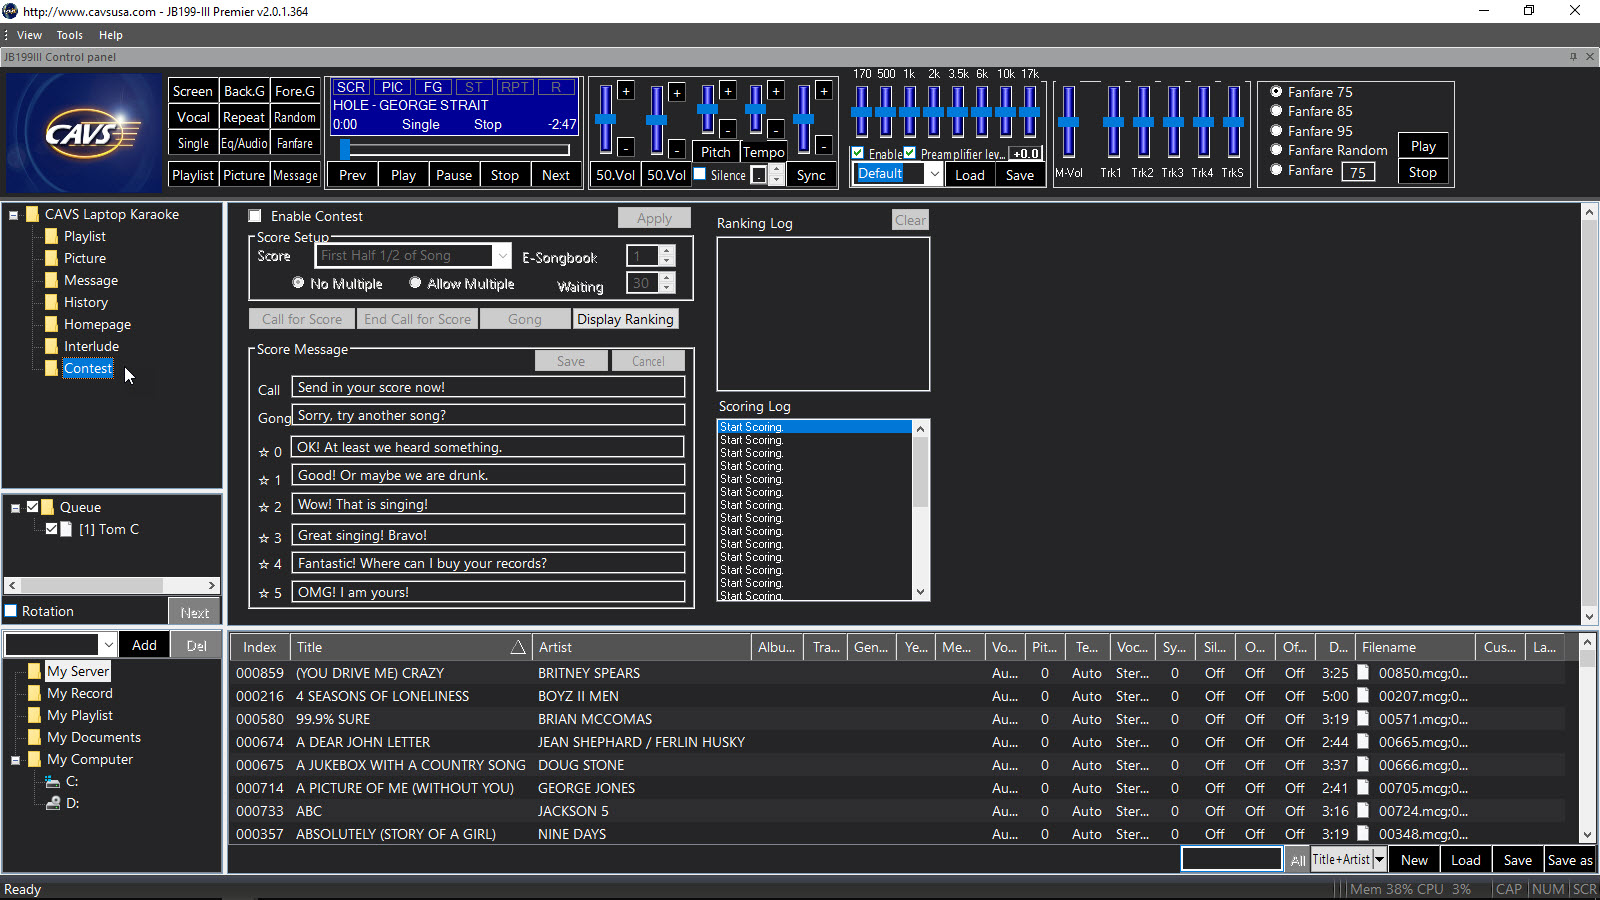Increase tempo with the Tempo plus button
The image size is (1600, 900).
(x=776, y=91)
